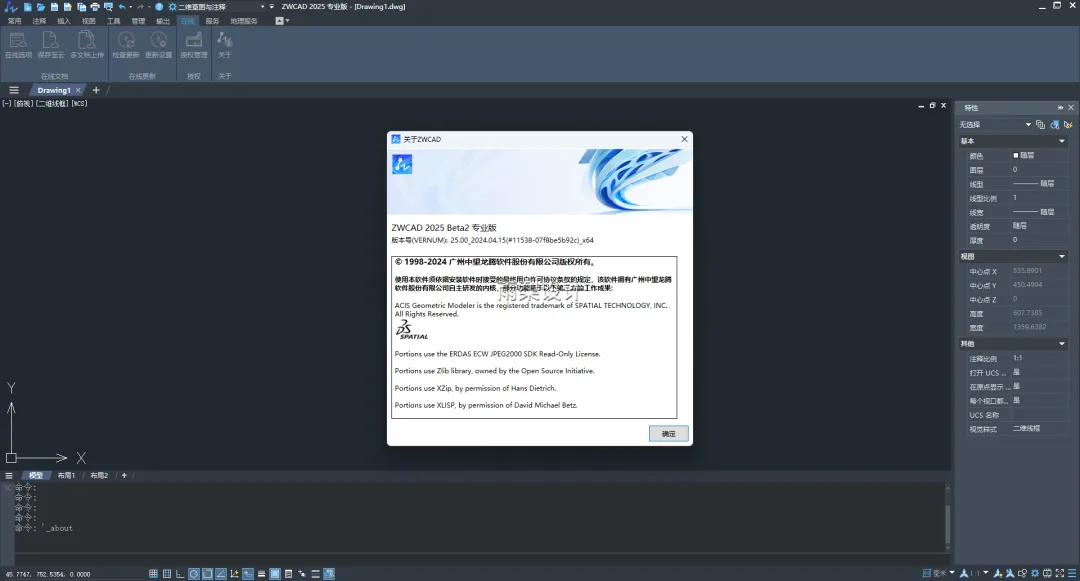Click the Save icon in quick access toolbar

(54, 7)
